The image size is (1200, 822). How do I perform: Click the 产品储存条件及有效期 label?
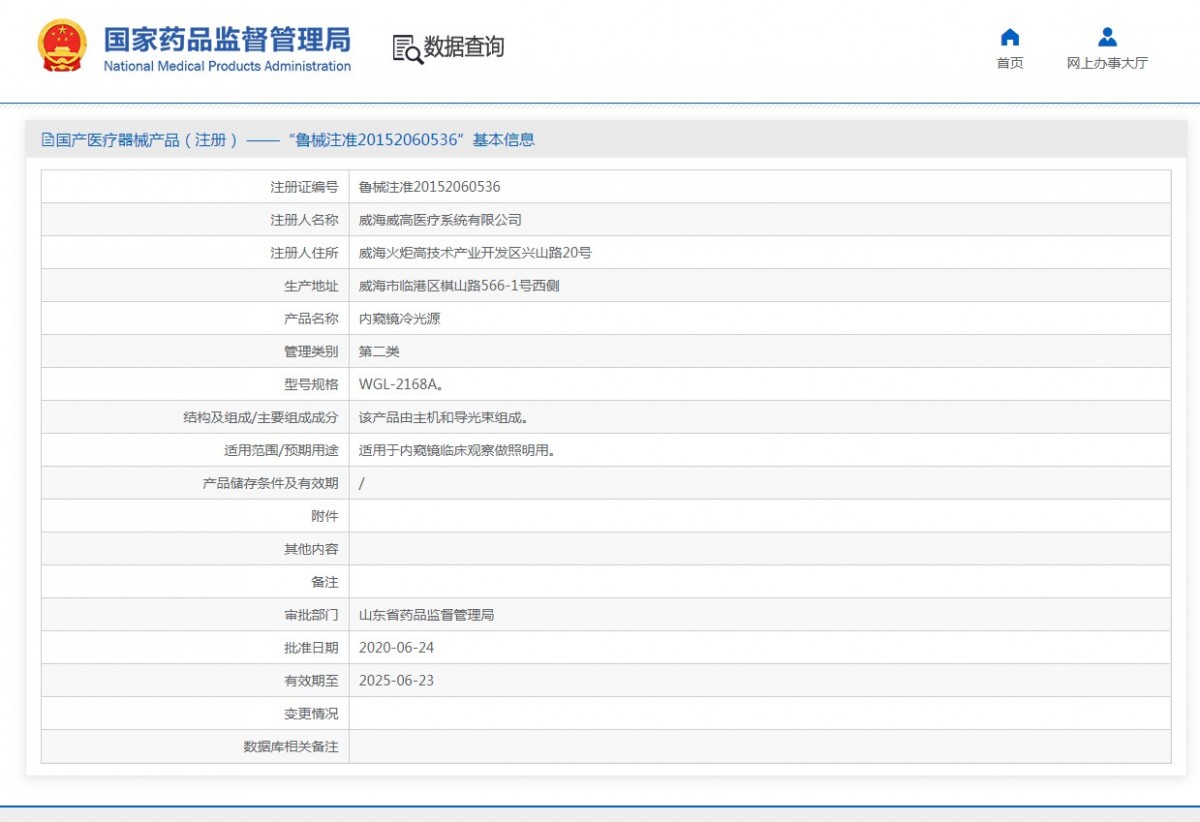(270, 484)
